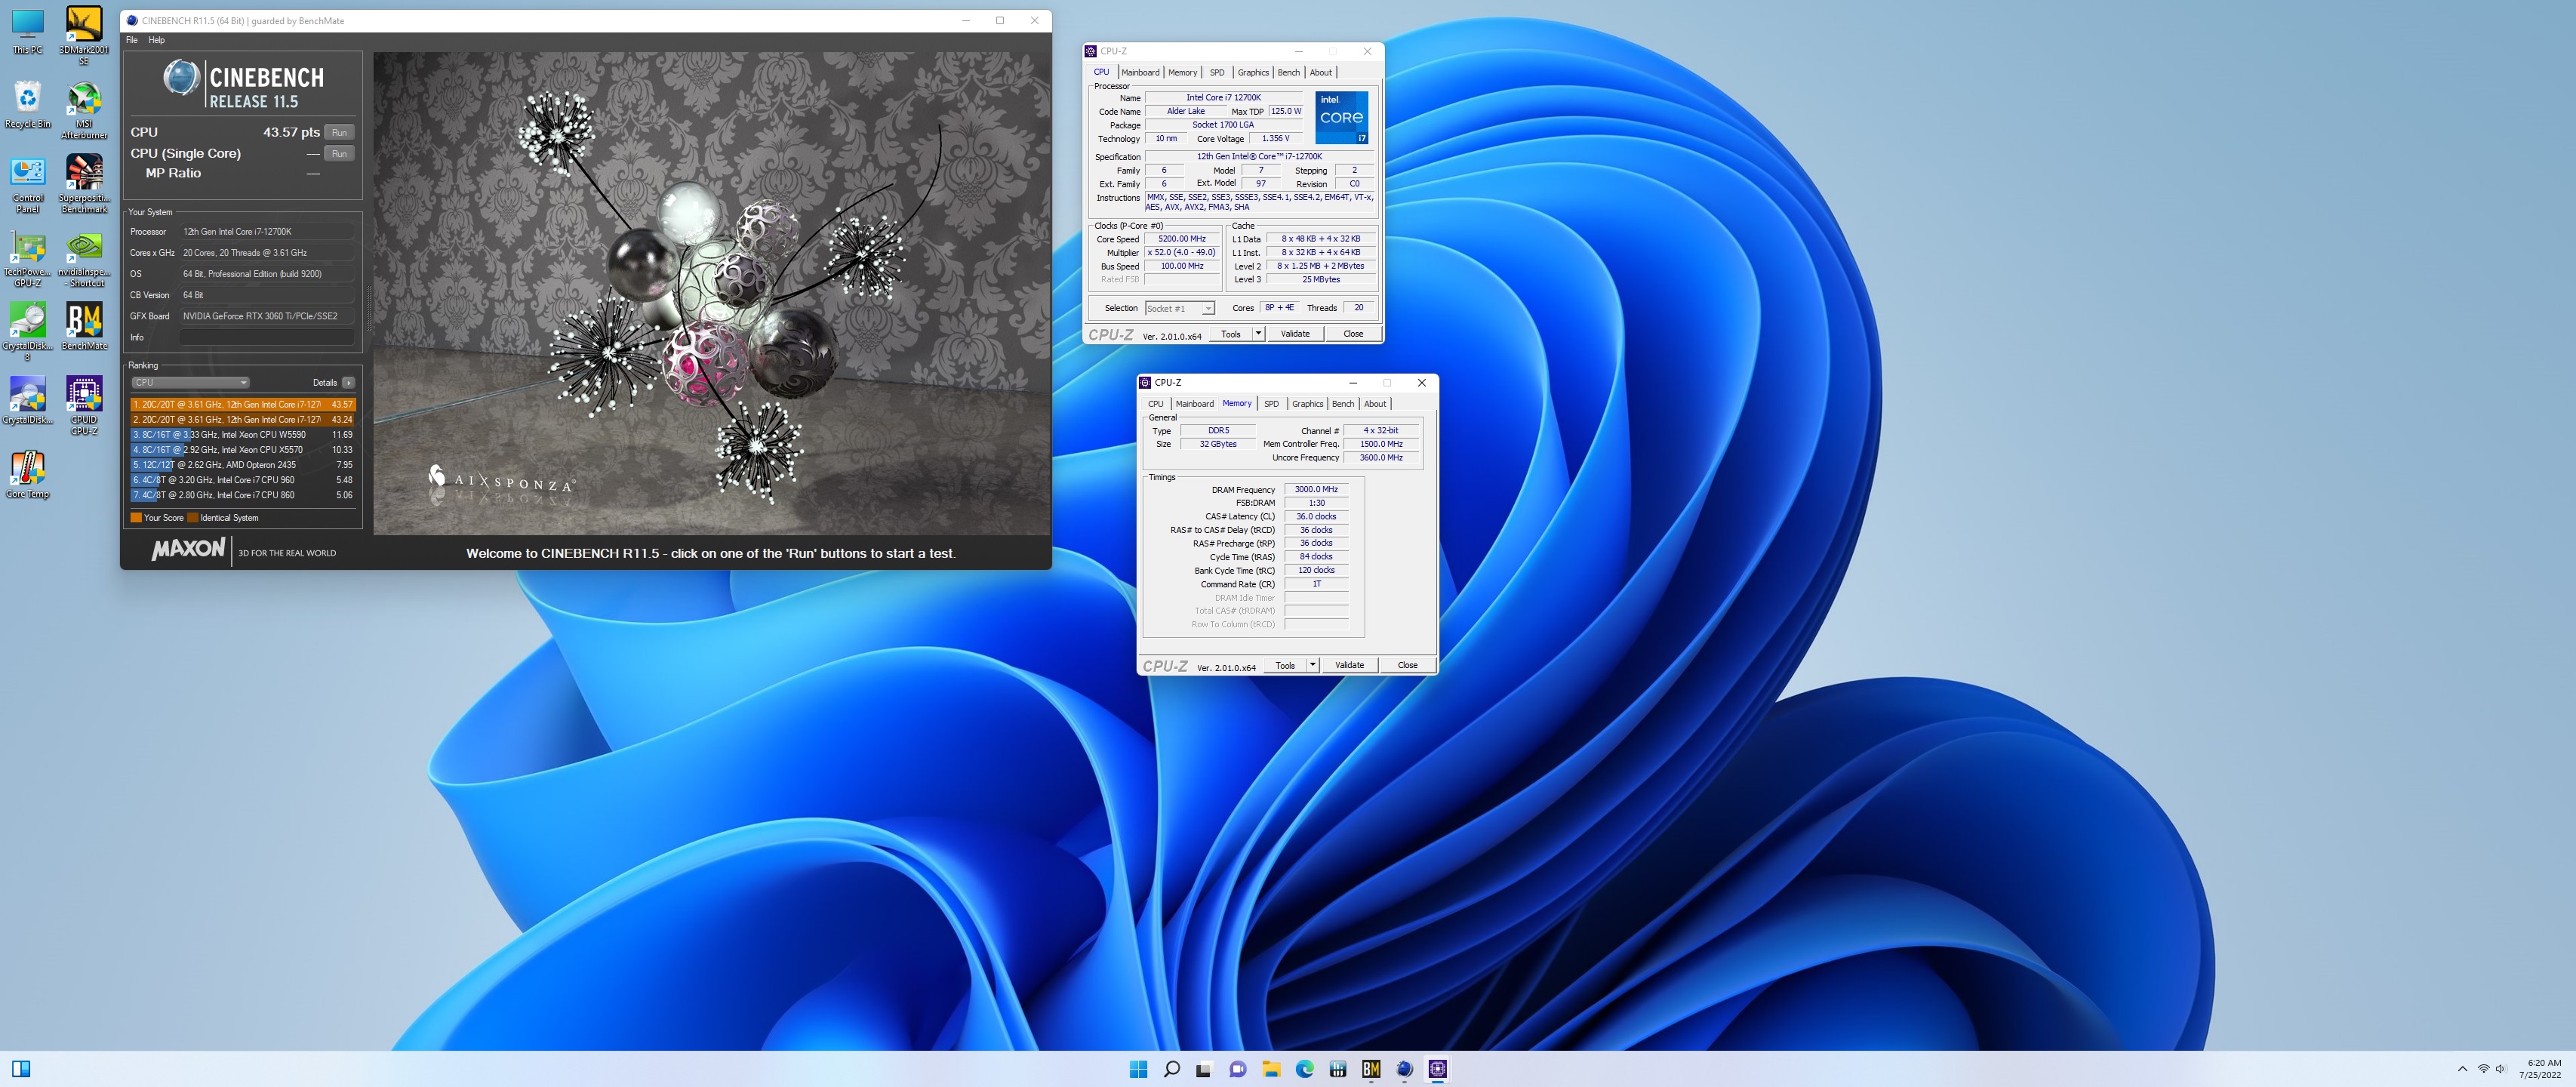Open the Widgets icon in the taskbar
The width and height of the screenshot is (2576, 1087).
(x=21, y=1069)
